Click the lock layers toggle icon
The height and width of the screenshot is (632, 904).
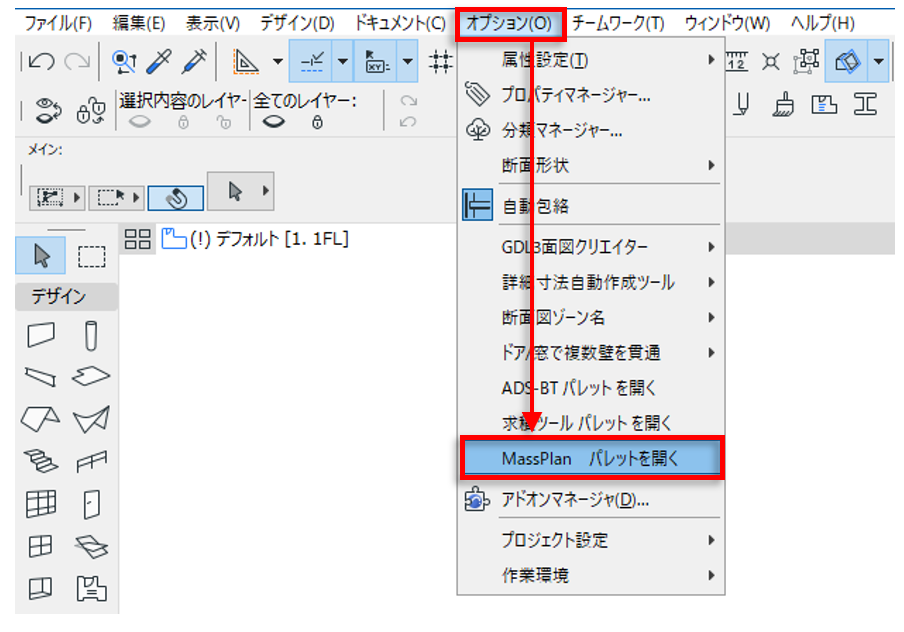(x=91, y=111)
